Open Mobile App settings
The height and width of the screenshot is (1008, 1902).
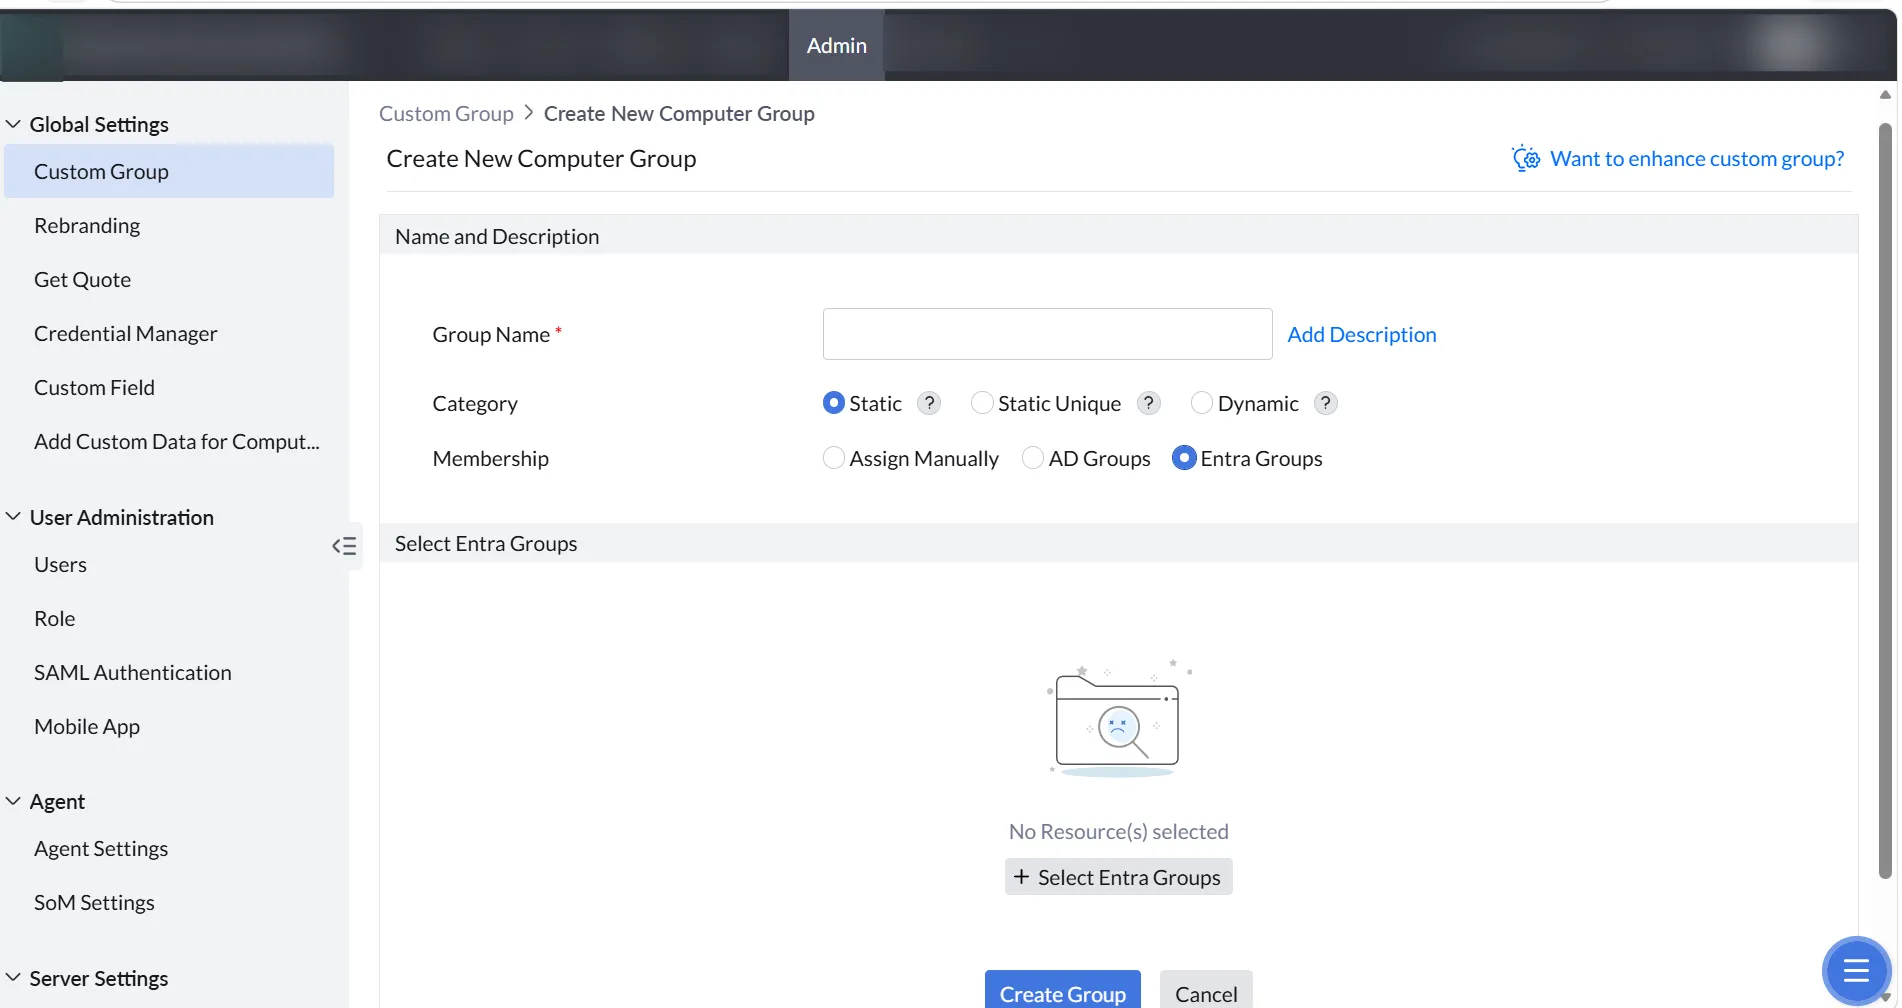(87, 726)
